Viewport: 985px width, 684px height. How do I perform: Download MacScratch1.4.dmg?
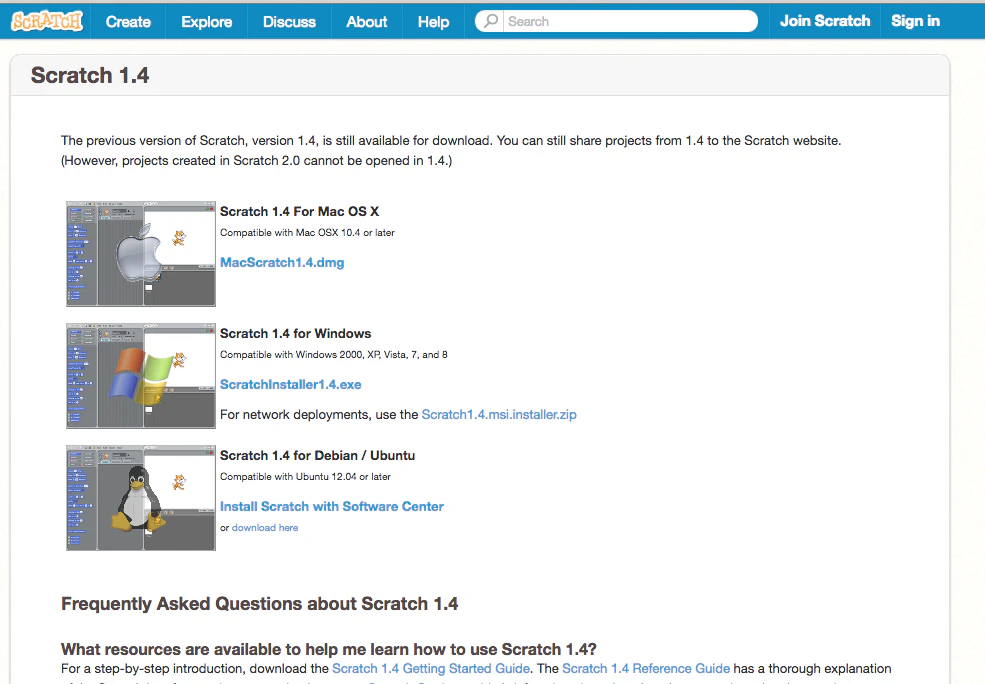coord(282,263)
